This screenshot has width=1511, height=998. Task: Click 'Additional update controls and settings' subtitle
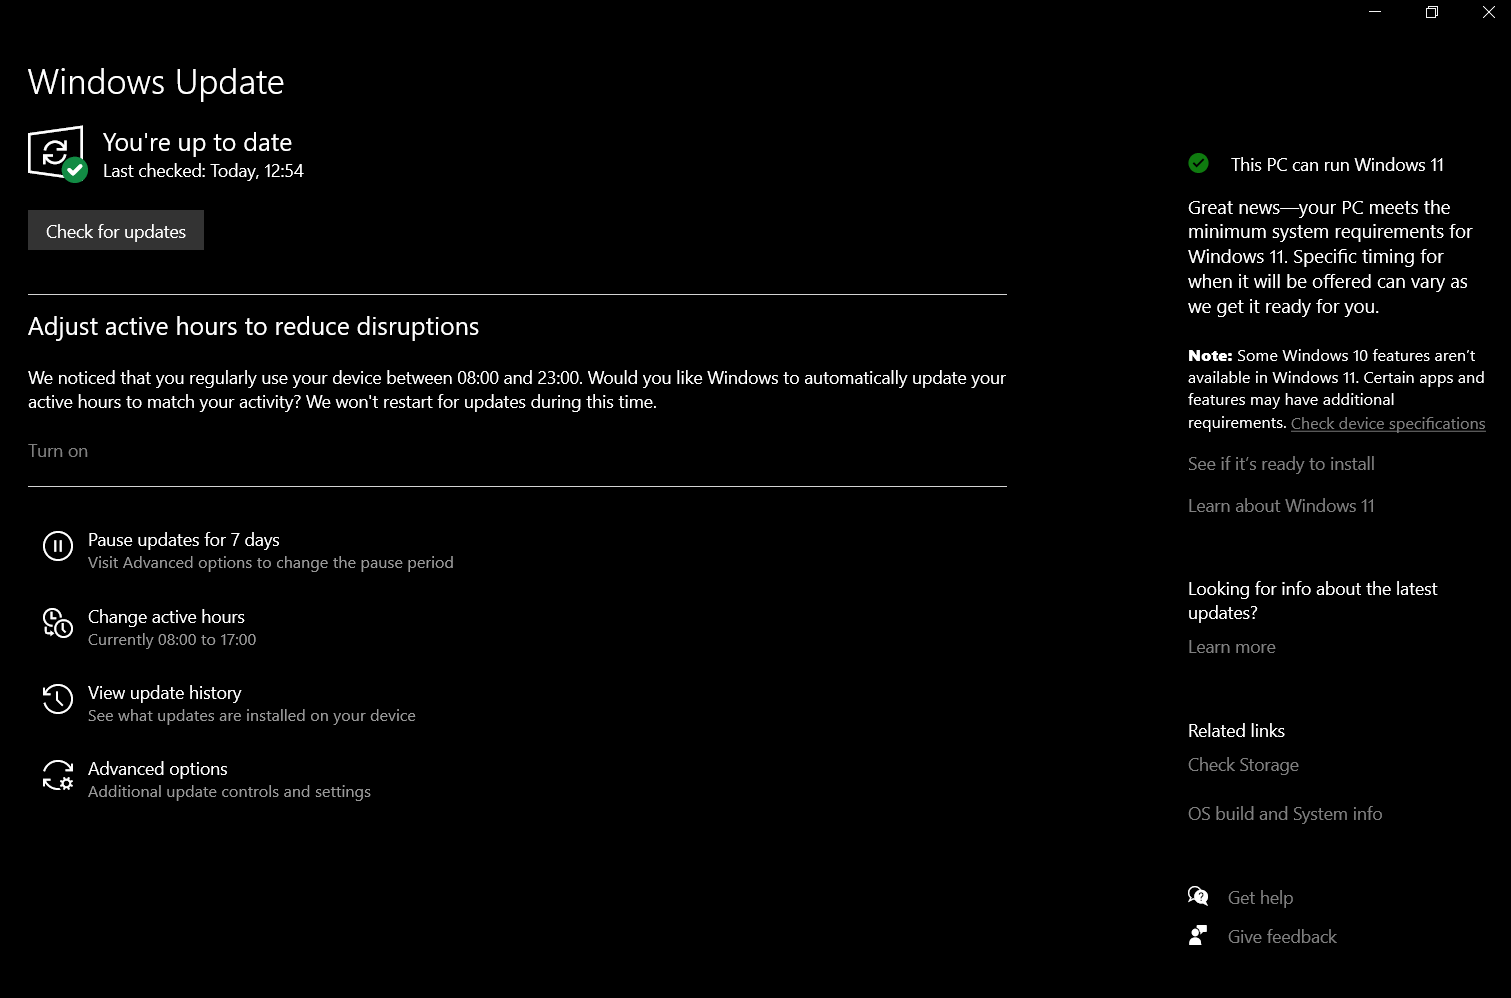click(229, 792)
